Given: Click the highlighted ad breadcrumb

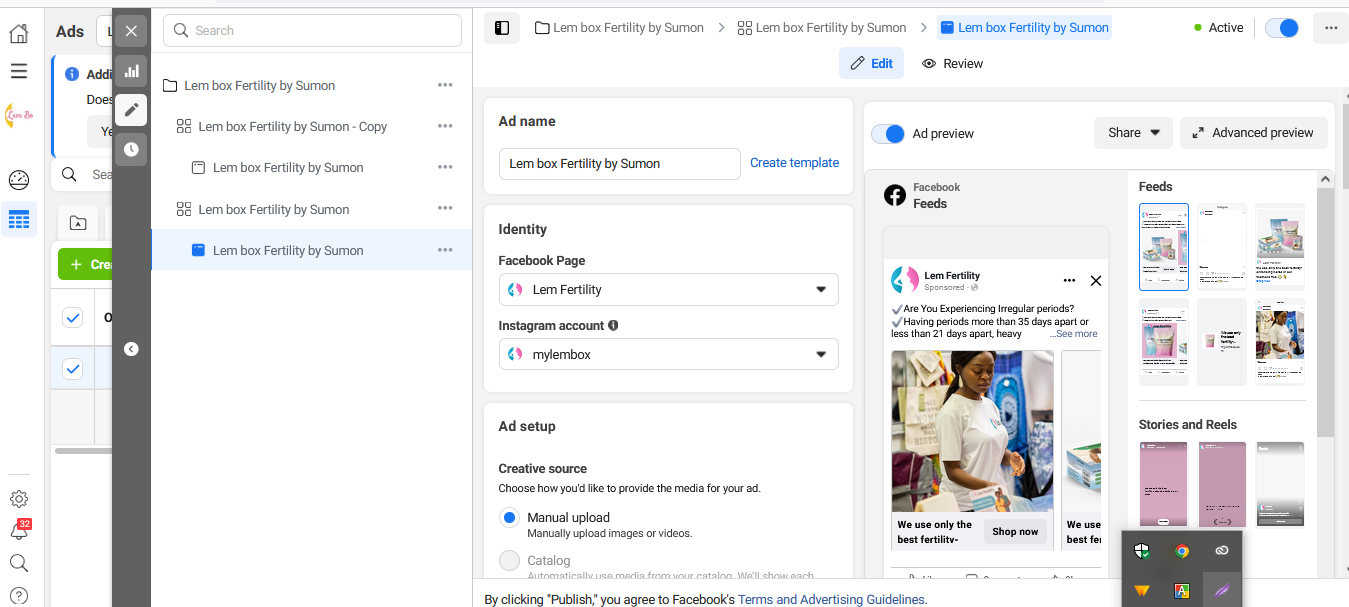Looking at the screenshot, I should pos(1024,28).
